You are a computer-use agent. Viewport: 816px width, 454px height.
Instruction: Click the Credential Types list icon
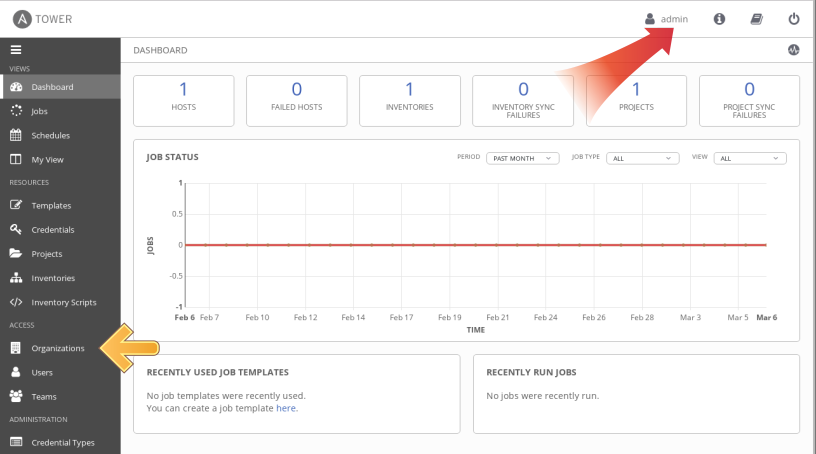tap(16, 442)
